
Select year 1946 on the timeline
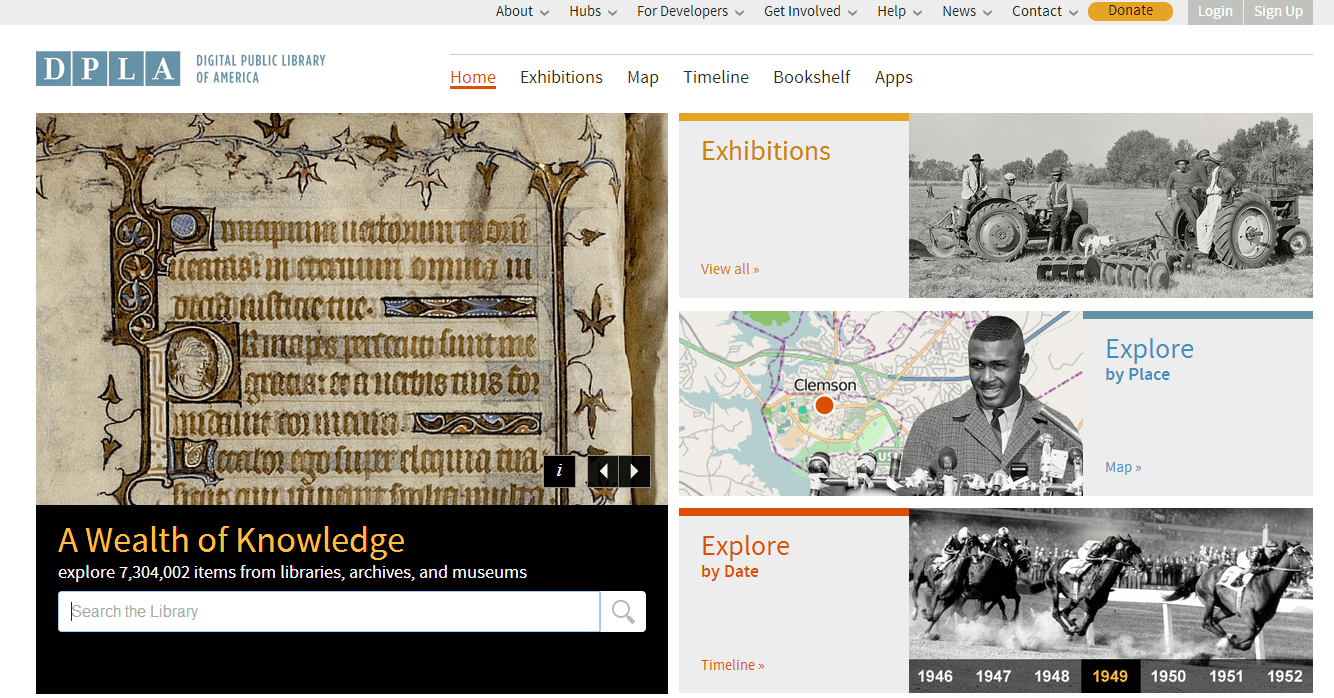pyautogui.click(x=935, y=677)
